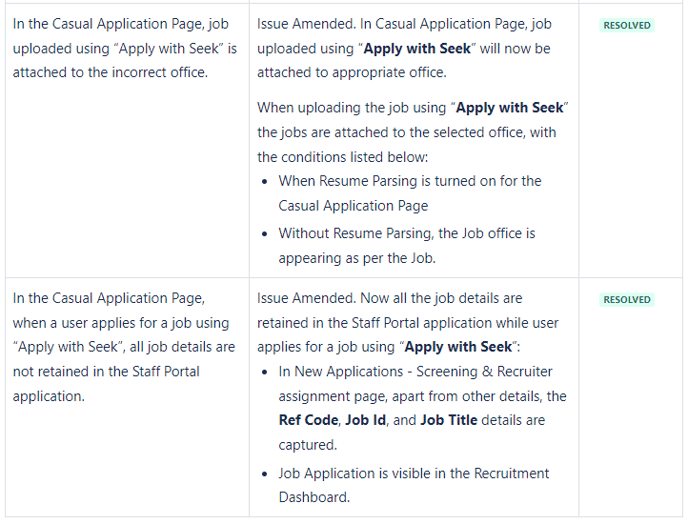Click "the conditions listed below:" line
The image size is (688, 524).
pyautogui.click(x=342, y=157)
